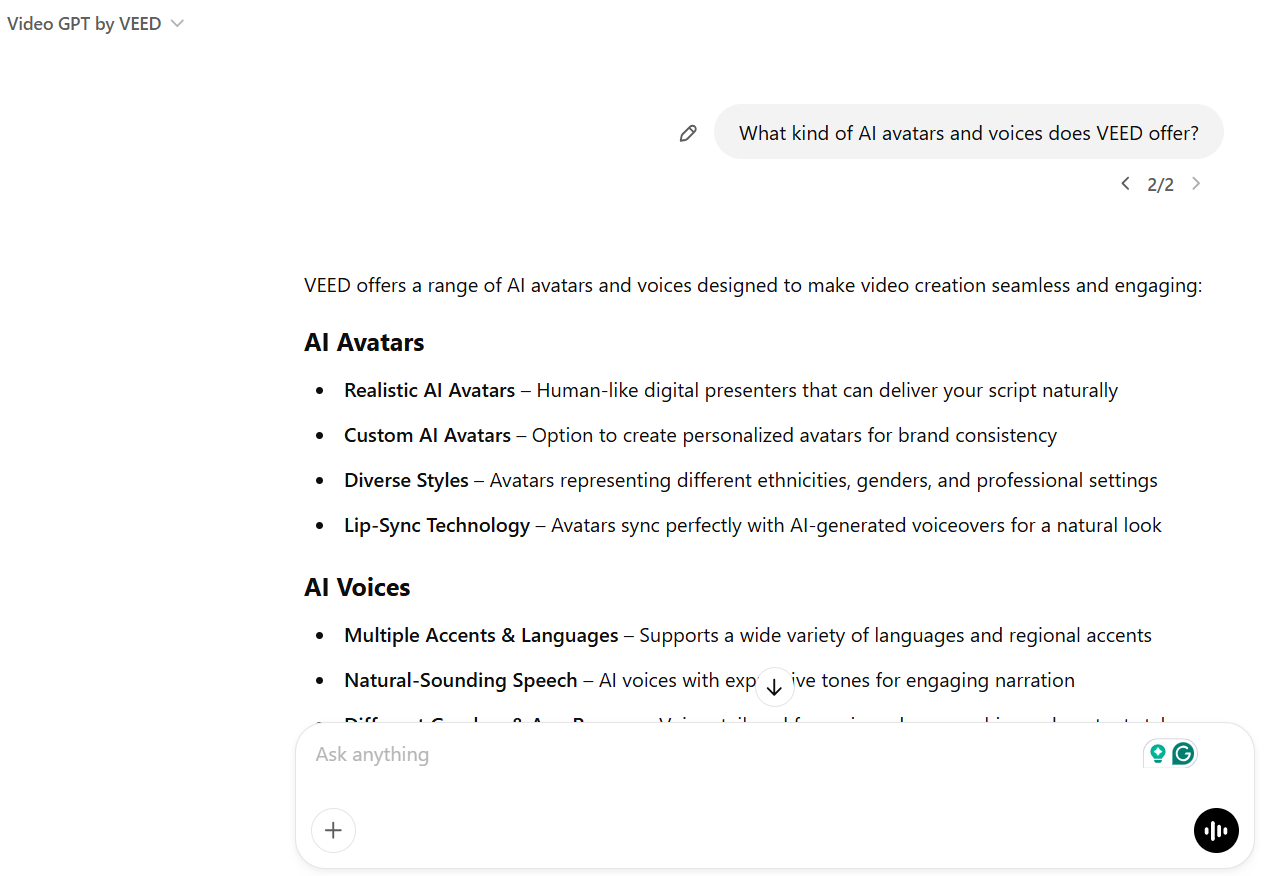Click the dropdown chevron beside VEED title
Image resolution: width=1271 pixels, height=876 pixels.
pyautogui.click(x=177, y=24)
